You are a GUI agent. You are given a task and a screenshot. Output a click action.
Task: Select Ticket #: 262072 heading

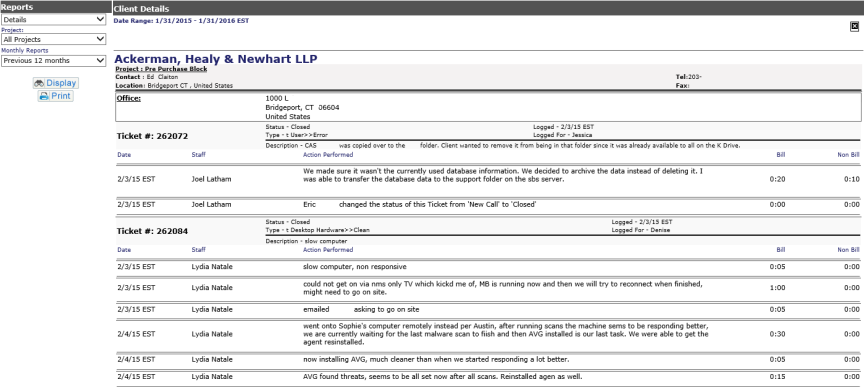[x=152, y=136]
